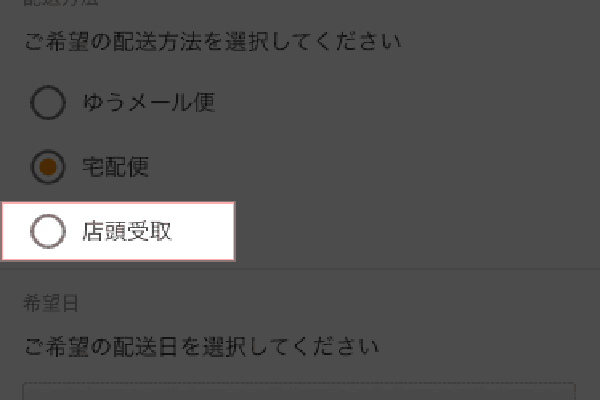The width and height of the screenshot is (600, 400).
Task: Click the 店頭受取 label text
Action: [x=127, y=231]
